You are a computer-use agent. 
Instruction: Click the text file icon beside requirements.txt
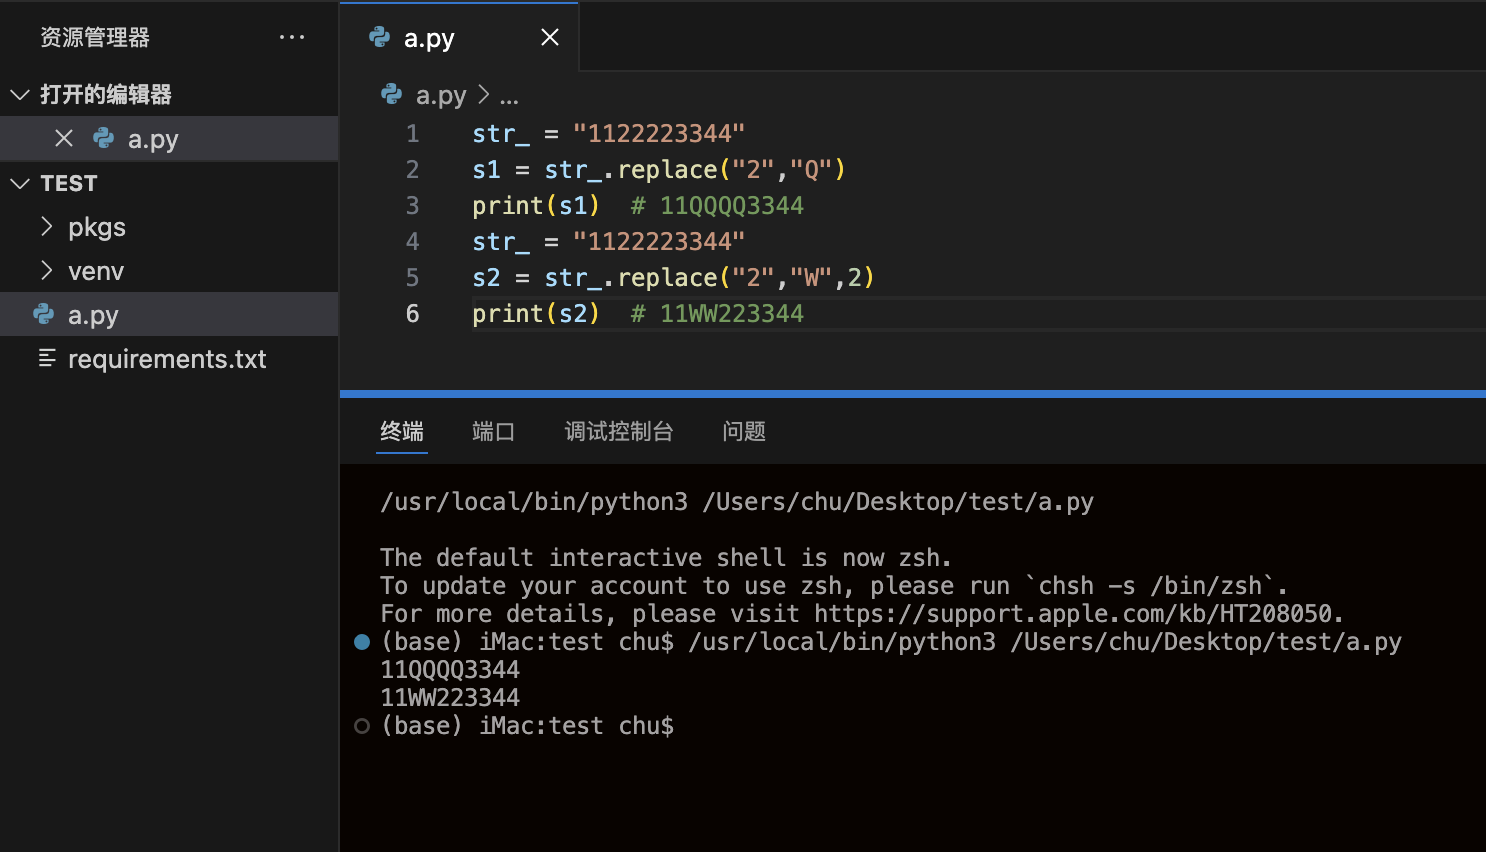click(46, 359)
